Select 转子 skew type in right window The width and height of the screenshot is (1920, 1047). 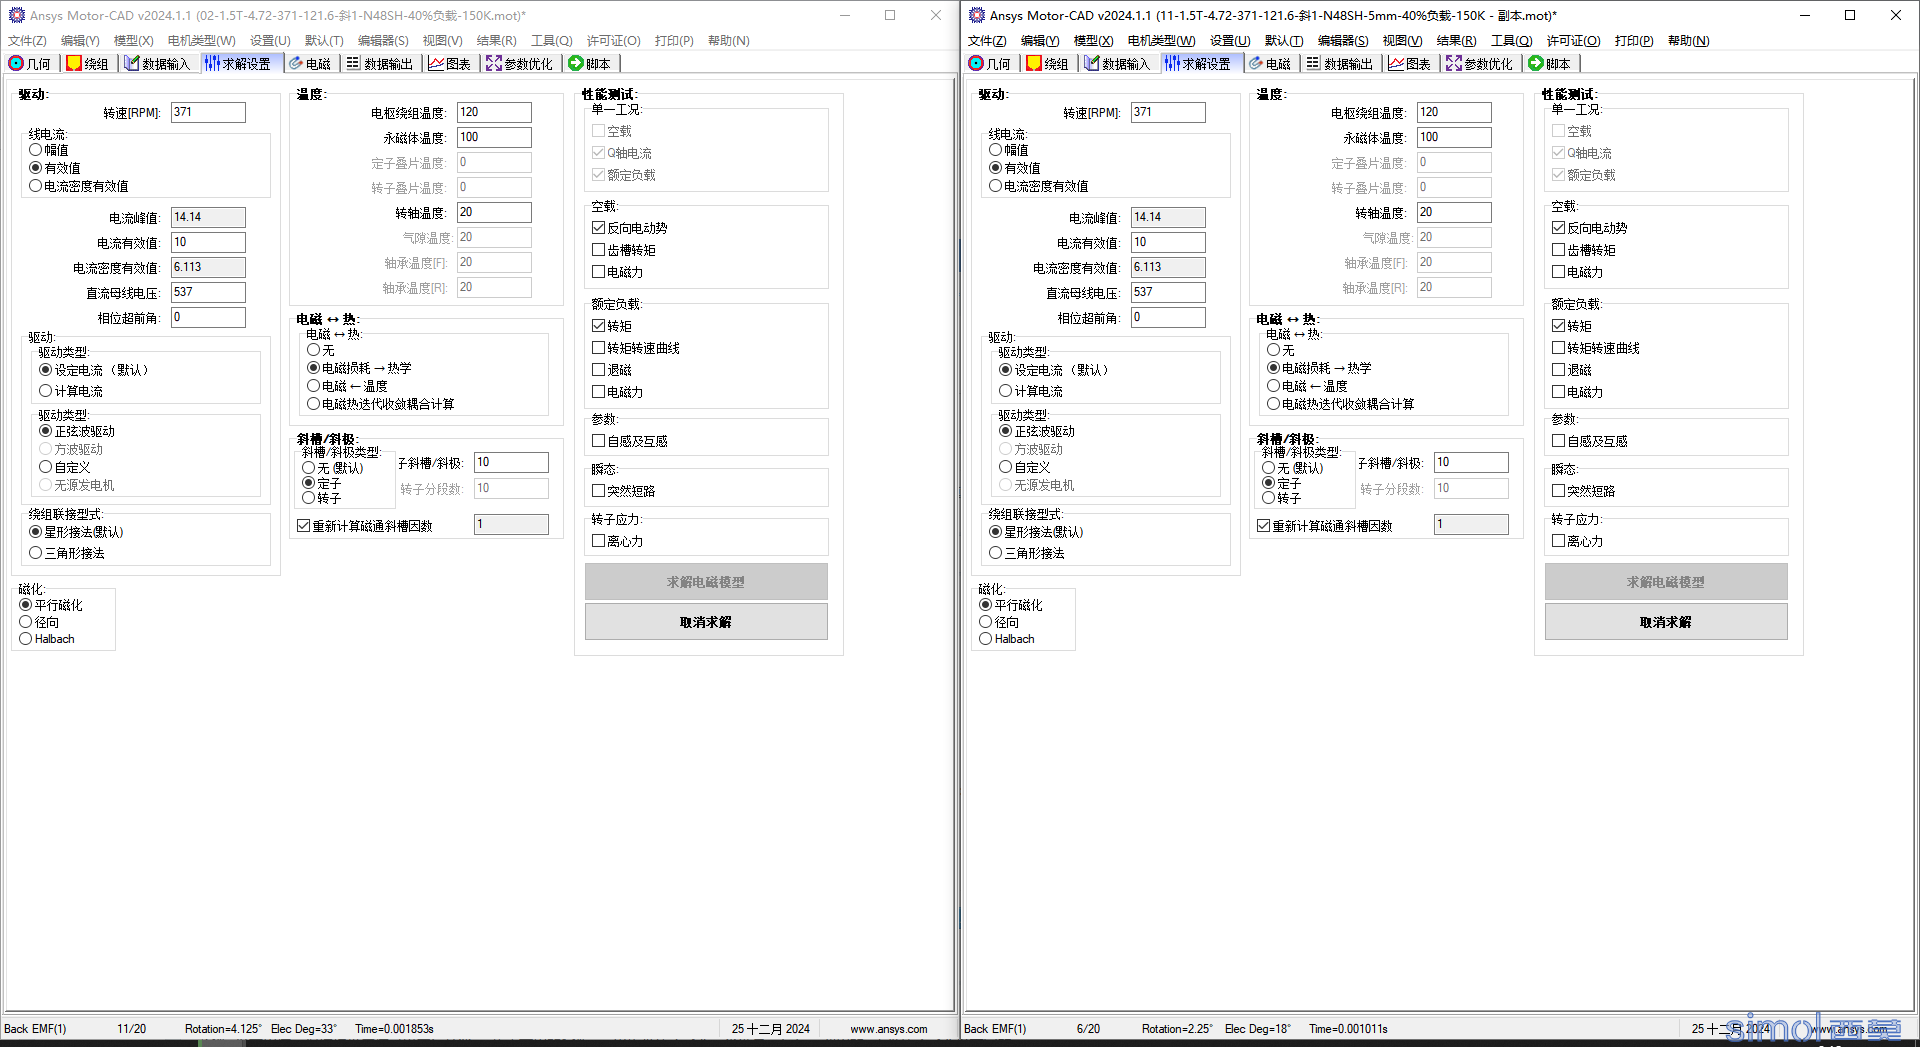(1268, 498)
